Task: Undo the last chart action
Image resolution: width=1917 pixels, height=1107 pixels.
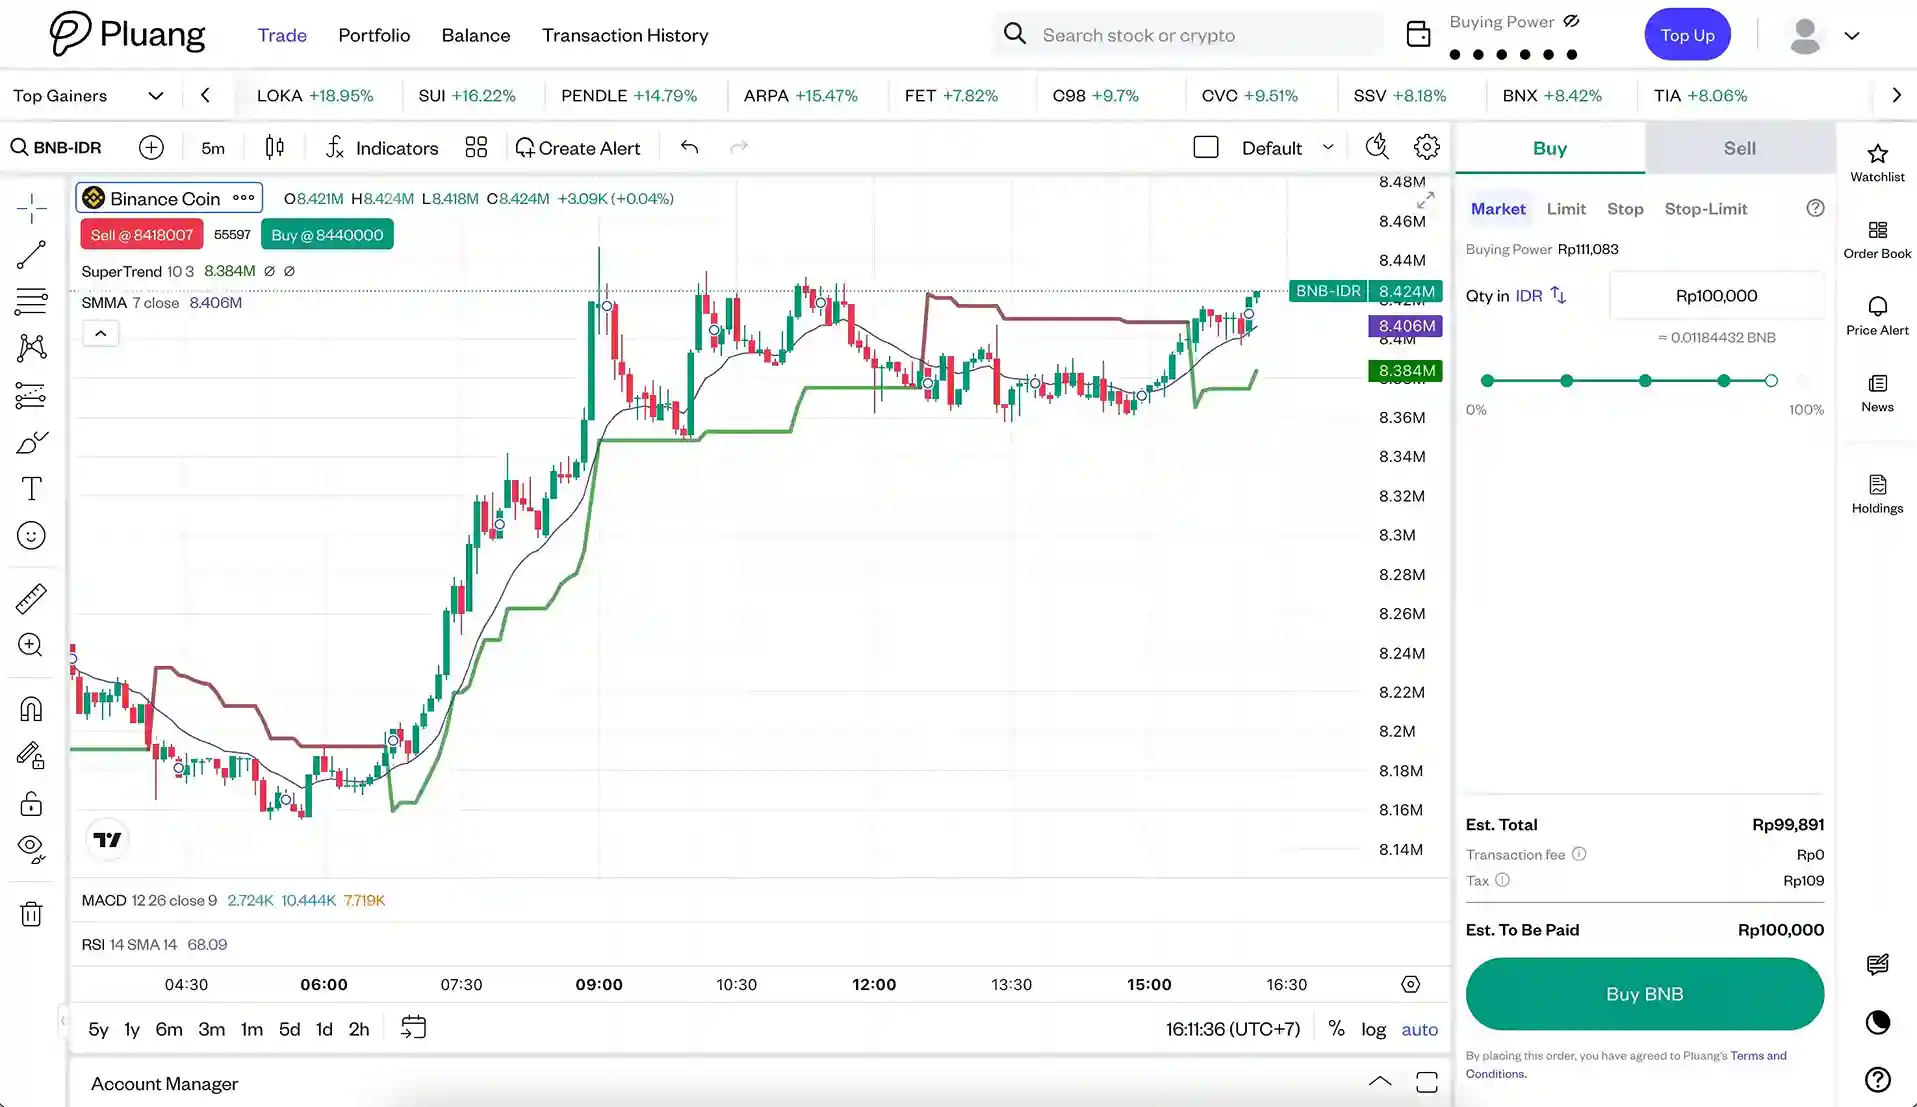Action: pyautogui.click(x=689, y=148)
